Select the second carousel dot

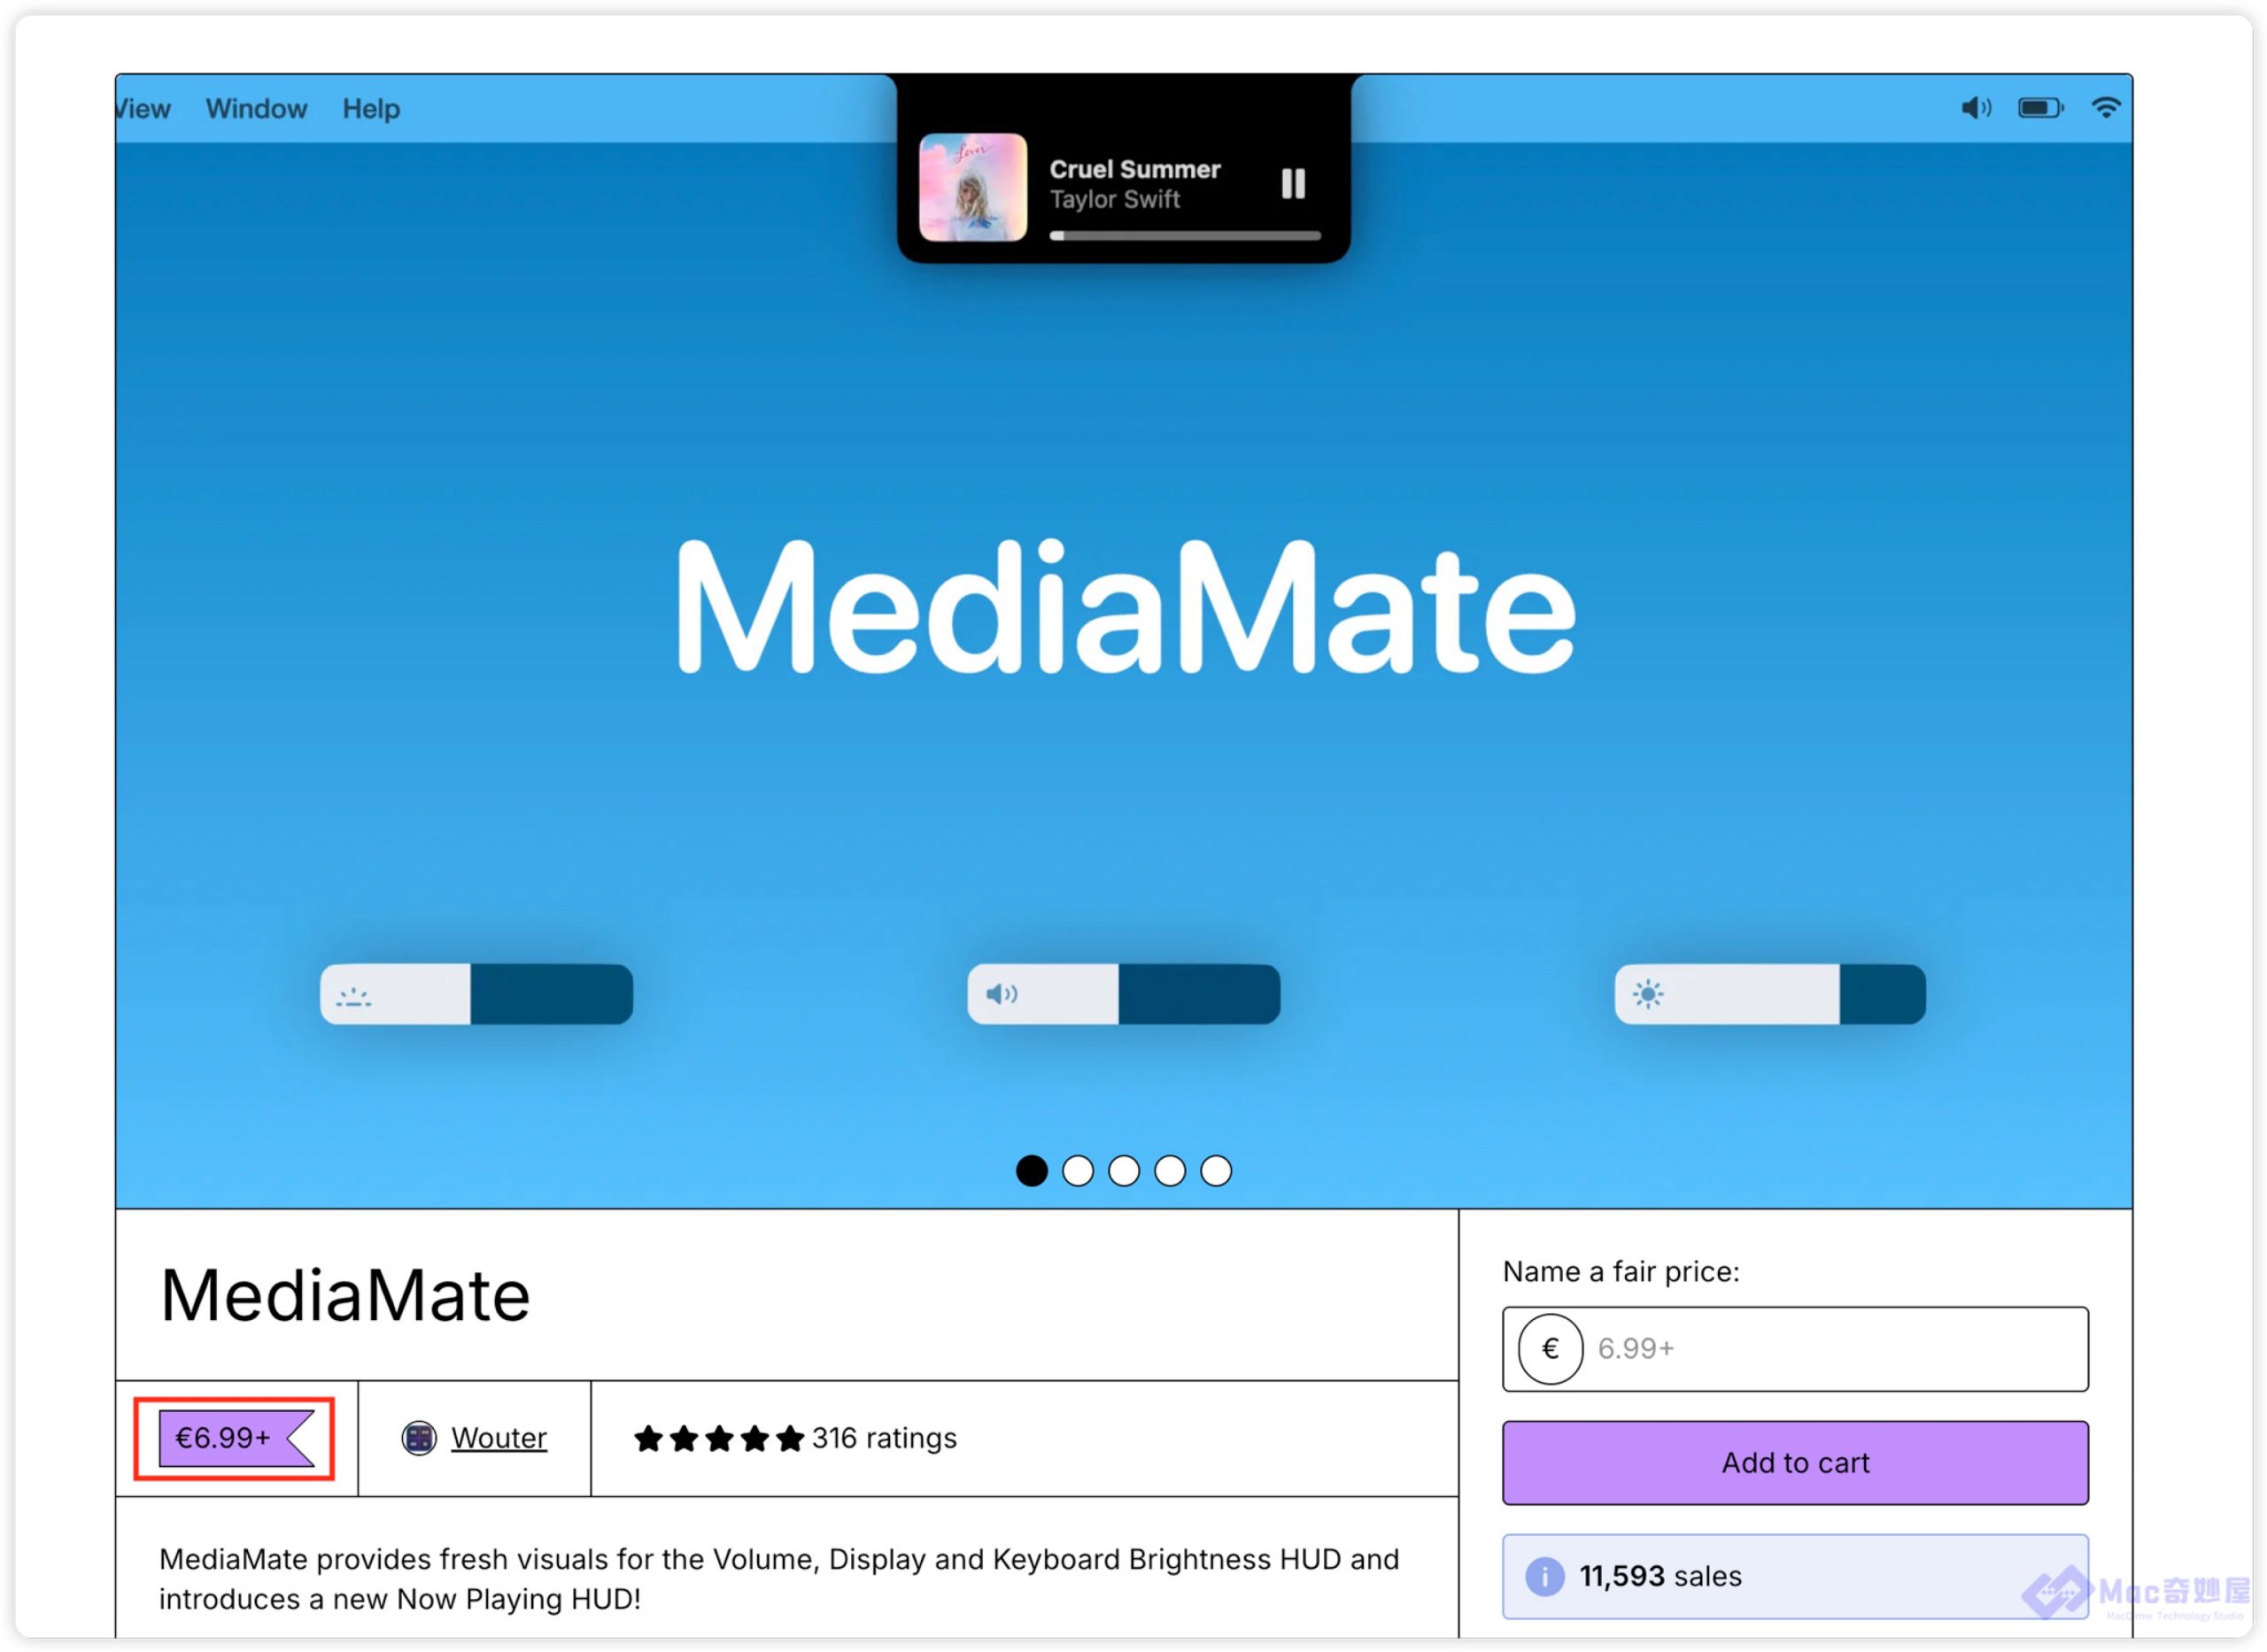(x=1077, y=1170)
